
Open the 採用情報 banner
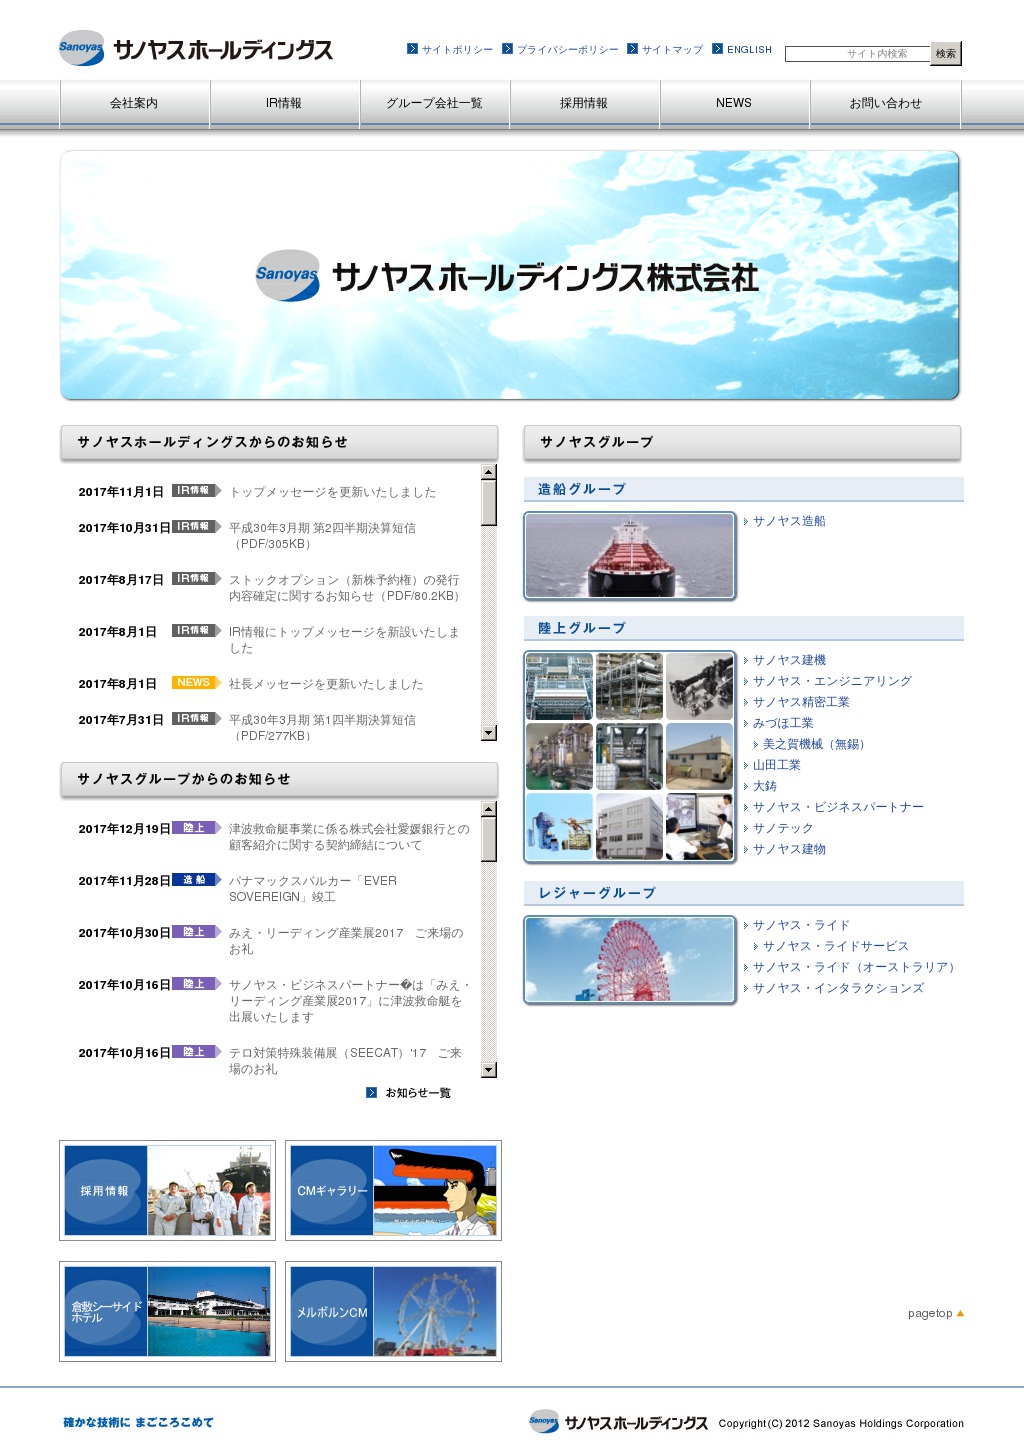tap(167, 1190)
